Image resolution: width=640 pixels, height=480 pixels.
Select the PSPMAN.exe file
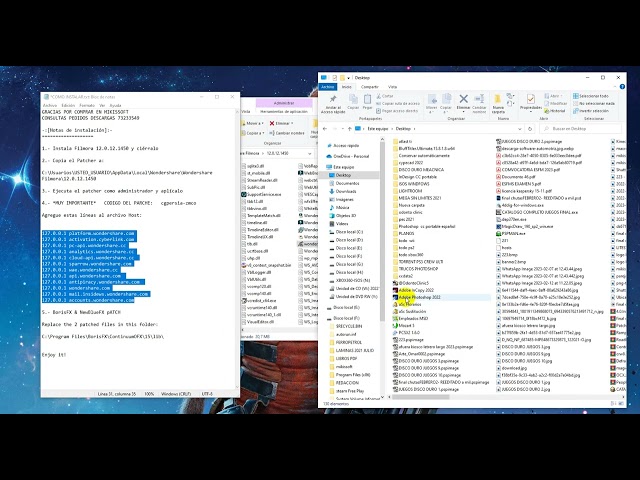coord(513,233)
